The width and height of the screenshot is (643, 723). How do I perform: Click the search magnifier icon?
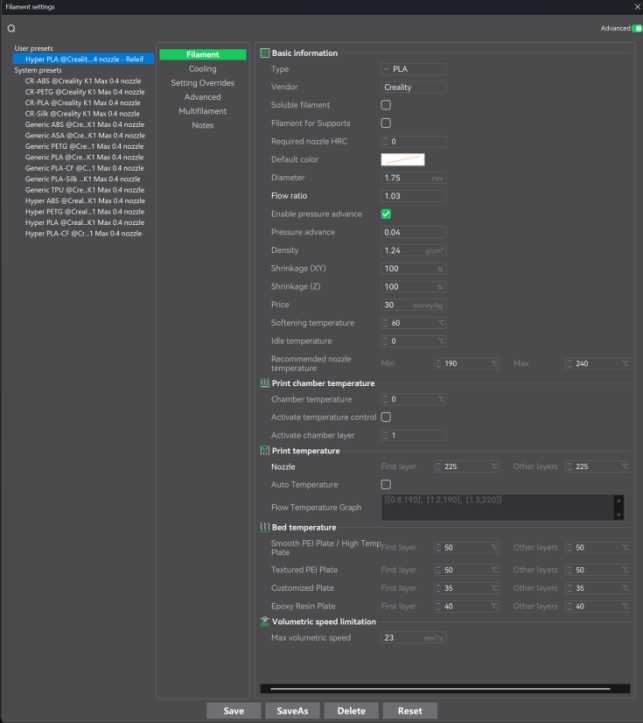tap(11, 29)
